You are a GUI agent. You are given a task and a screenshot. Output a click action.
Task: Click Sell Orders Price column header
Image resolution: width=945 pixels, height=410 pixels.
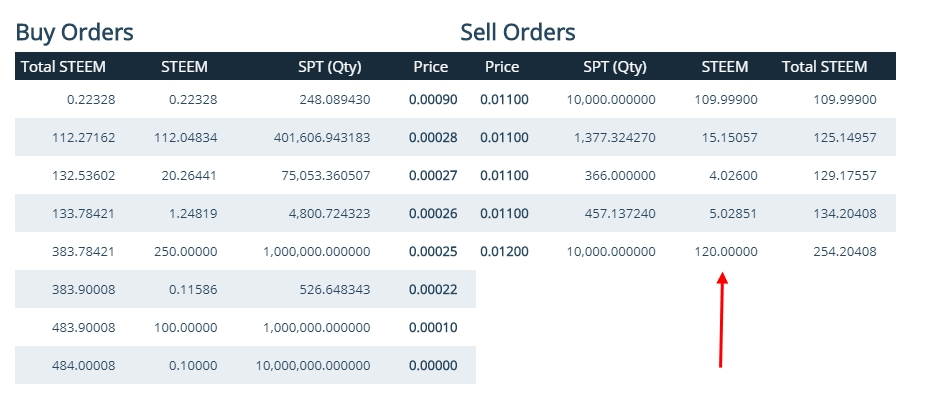502,67
